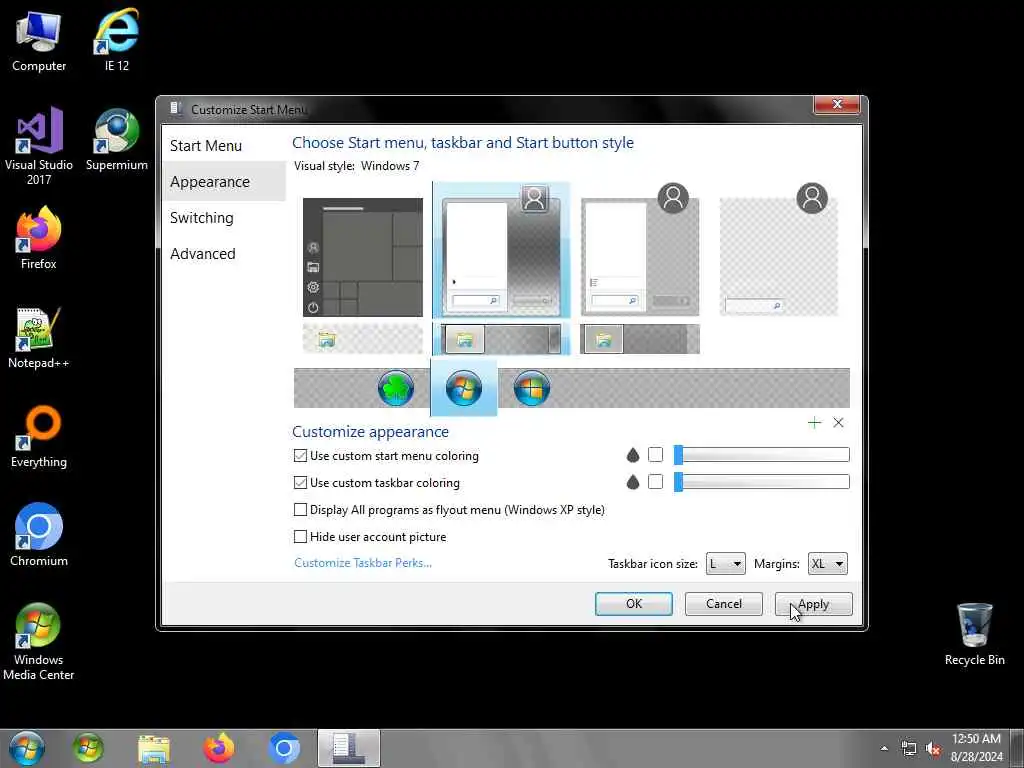Click the OK button
Viewport: 1024px width, 768px height.
click(x=633, y=604)
